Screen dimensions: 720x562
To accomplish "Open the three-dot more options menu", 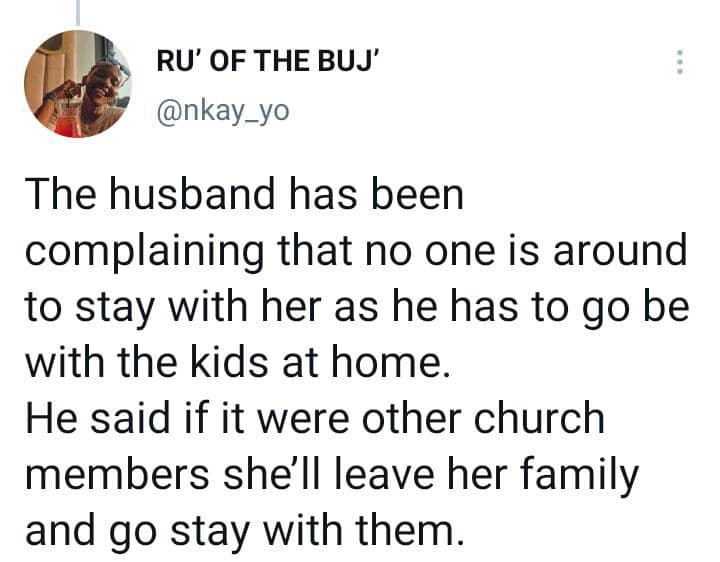I will (680, 63).
